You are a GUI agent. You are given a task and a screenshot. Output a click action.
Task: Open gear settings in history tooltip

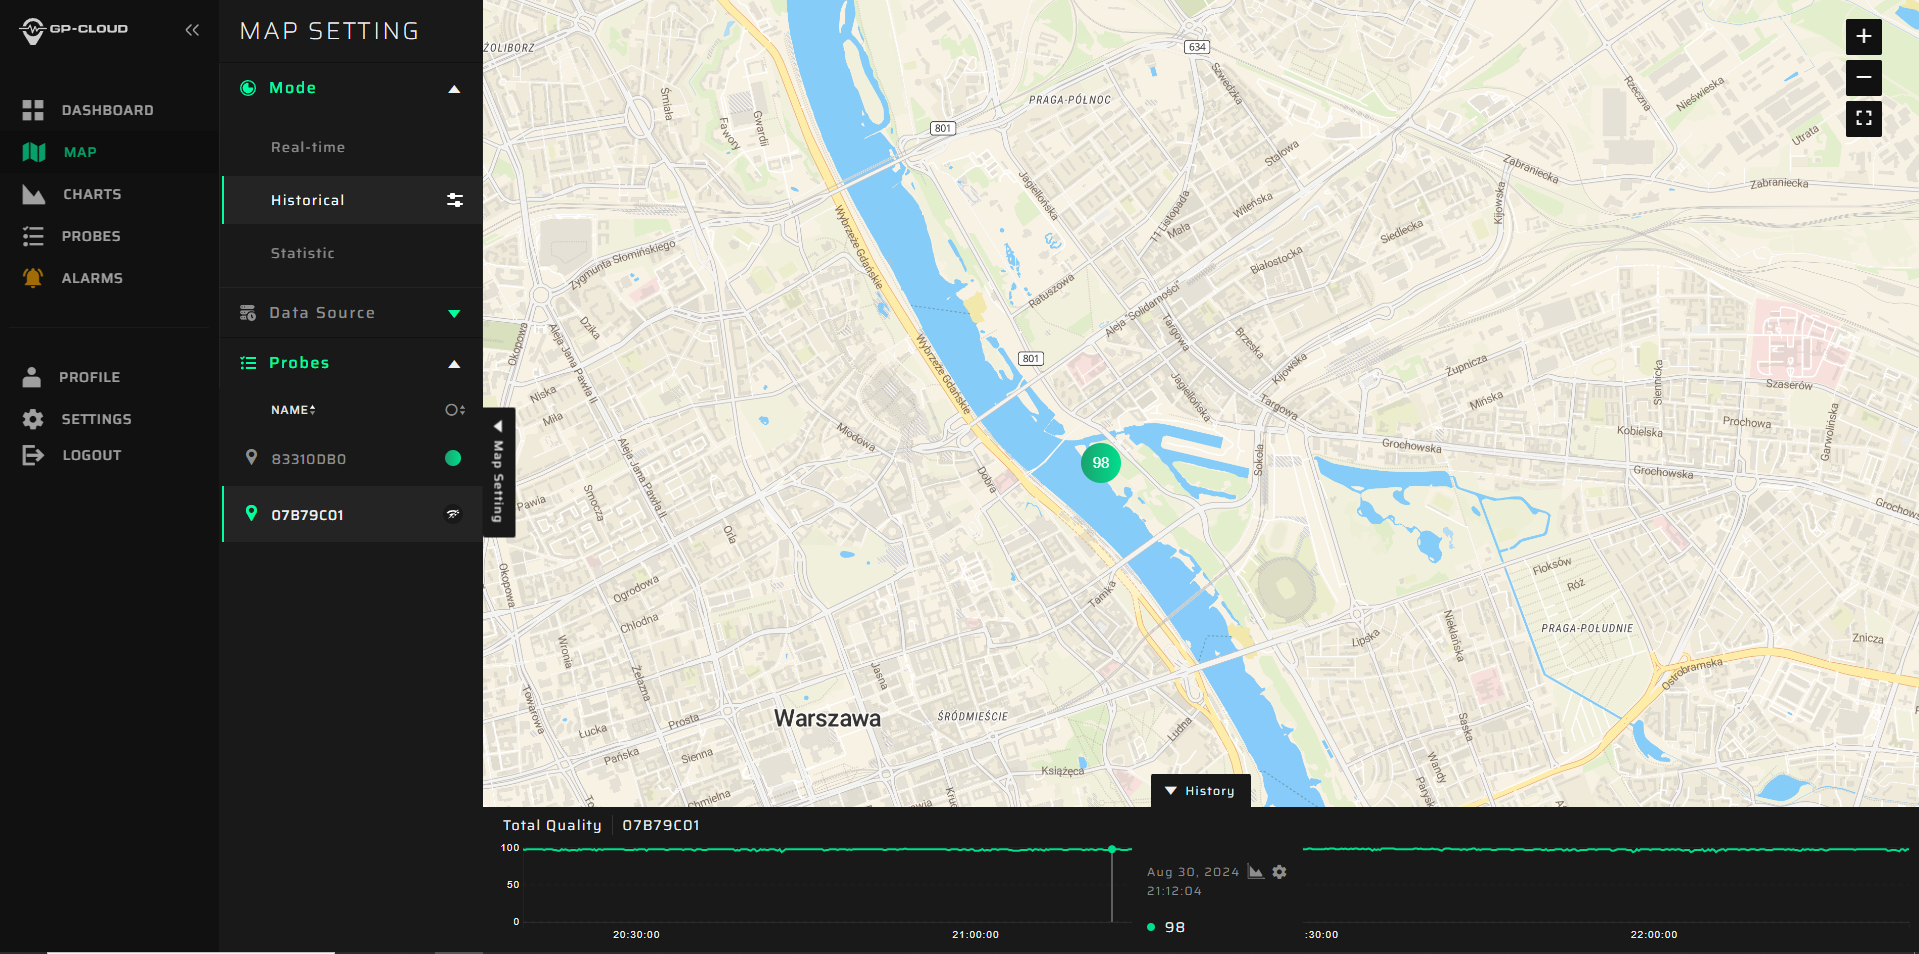click(x=1279, y=872)
